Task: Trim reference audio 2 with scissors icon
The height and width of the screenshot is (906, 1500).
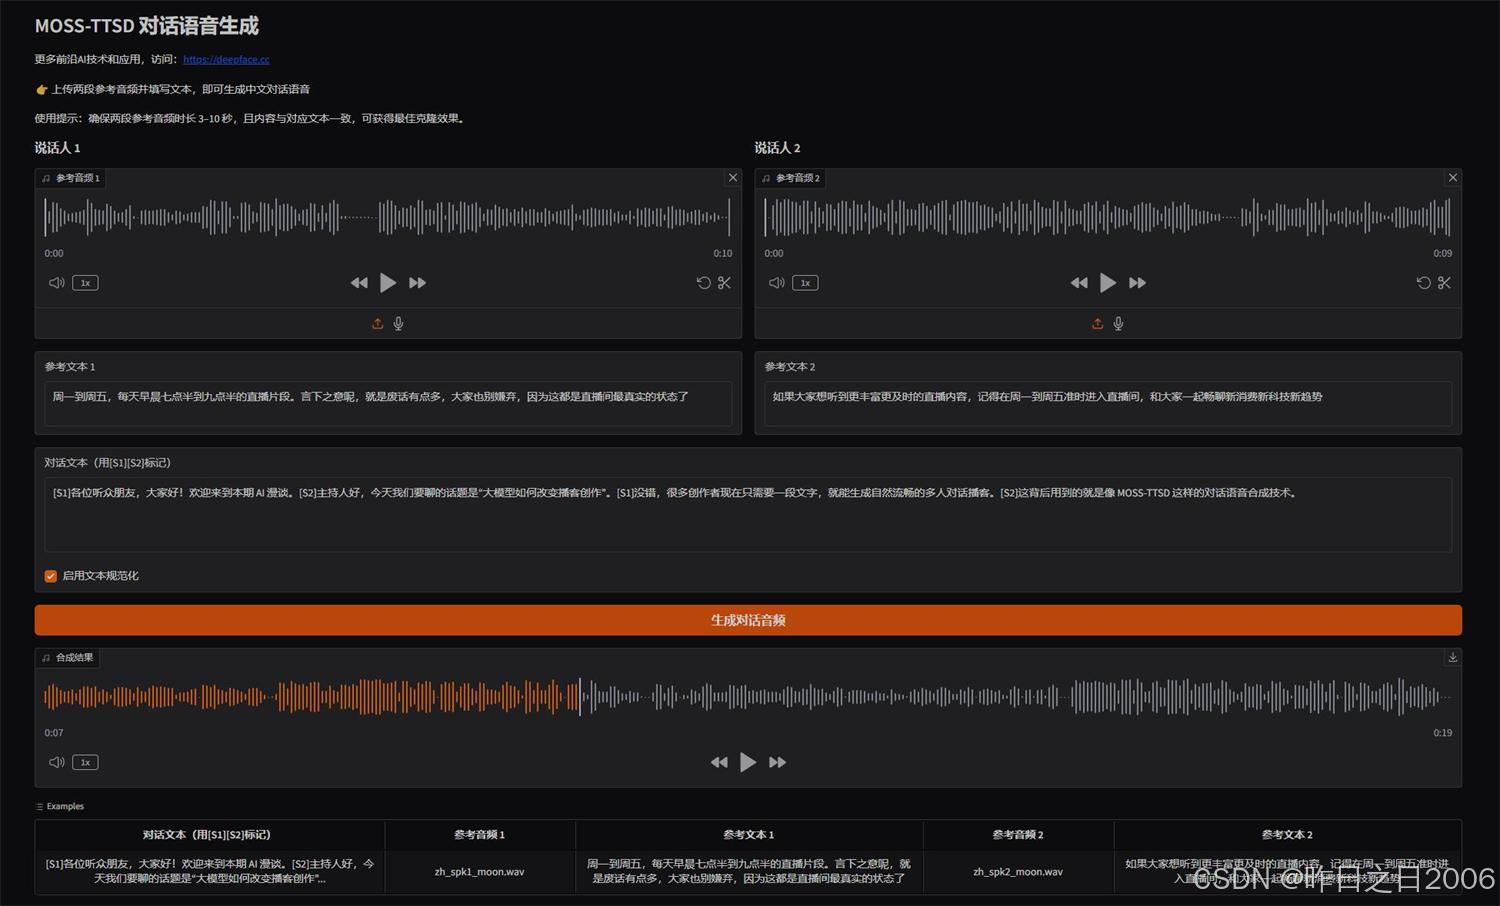Action: pos(1445,283)
